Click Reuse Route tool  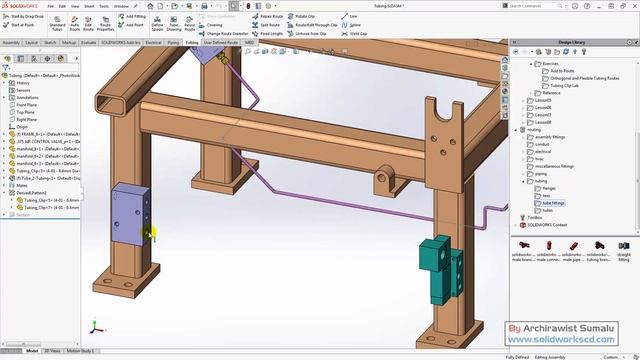(x=189, y=24)
